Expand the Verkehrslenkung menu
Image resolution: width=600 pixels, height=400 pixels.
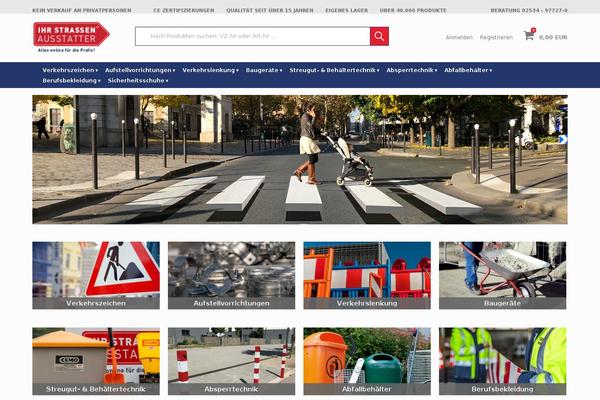pyautogui.click(x=210, y=70)
